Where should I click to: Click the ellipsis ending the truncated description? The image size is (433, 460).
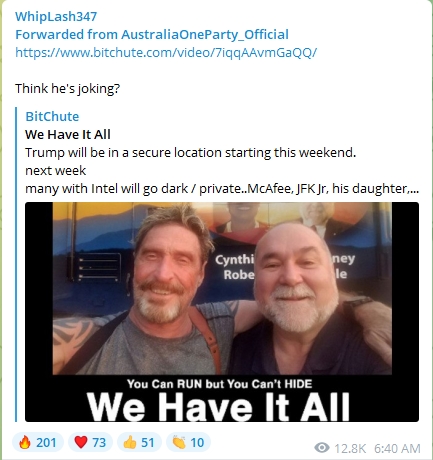pyautogui.click(x=413, y=189)
